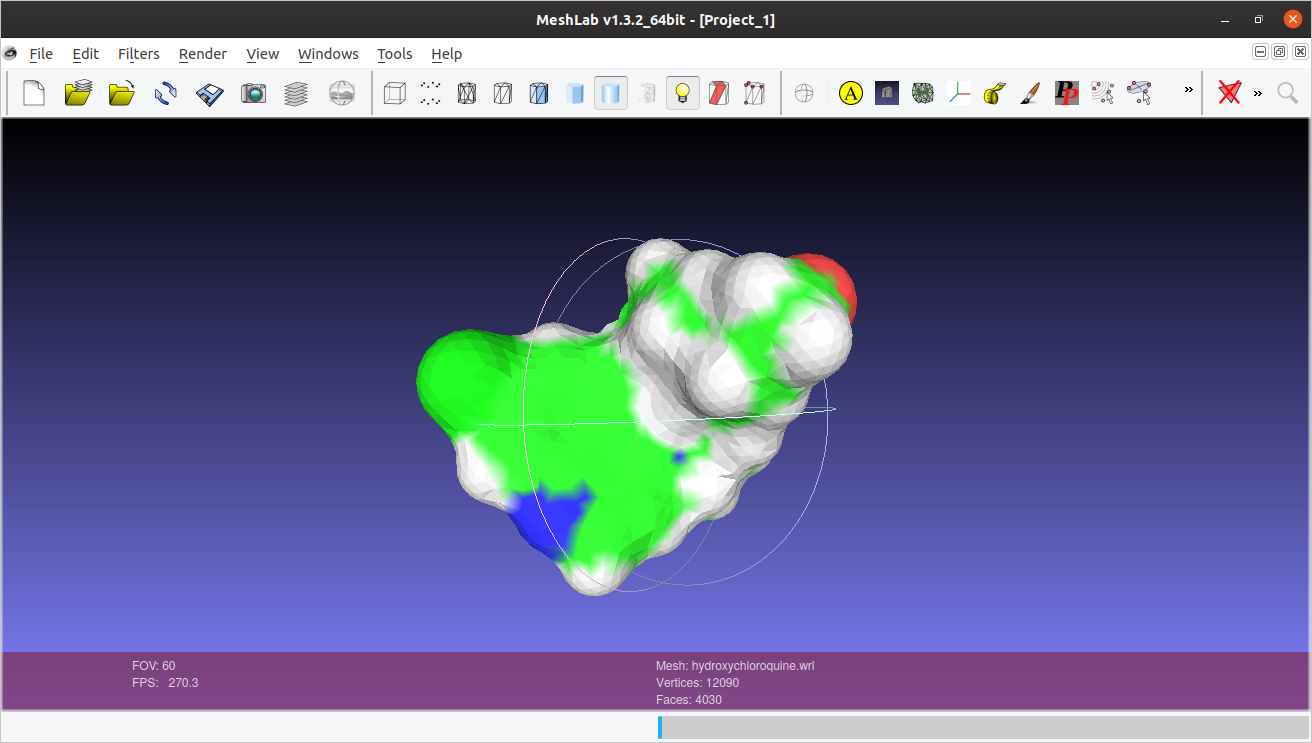The width and height of the screenshot is (1312, 743).
Task: Minimize the Project_1 subwindow
Action: 1260,52
